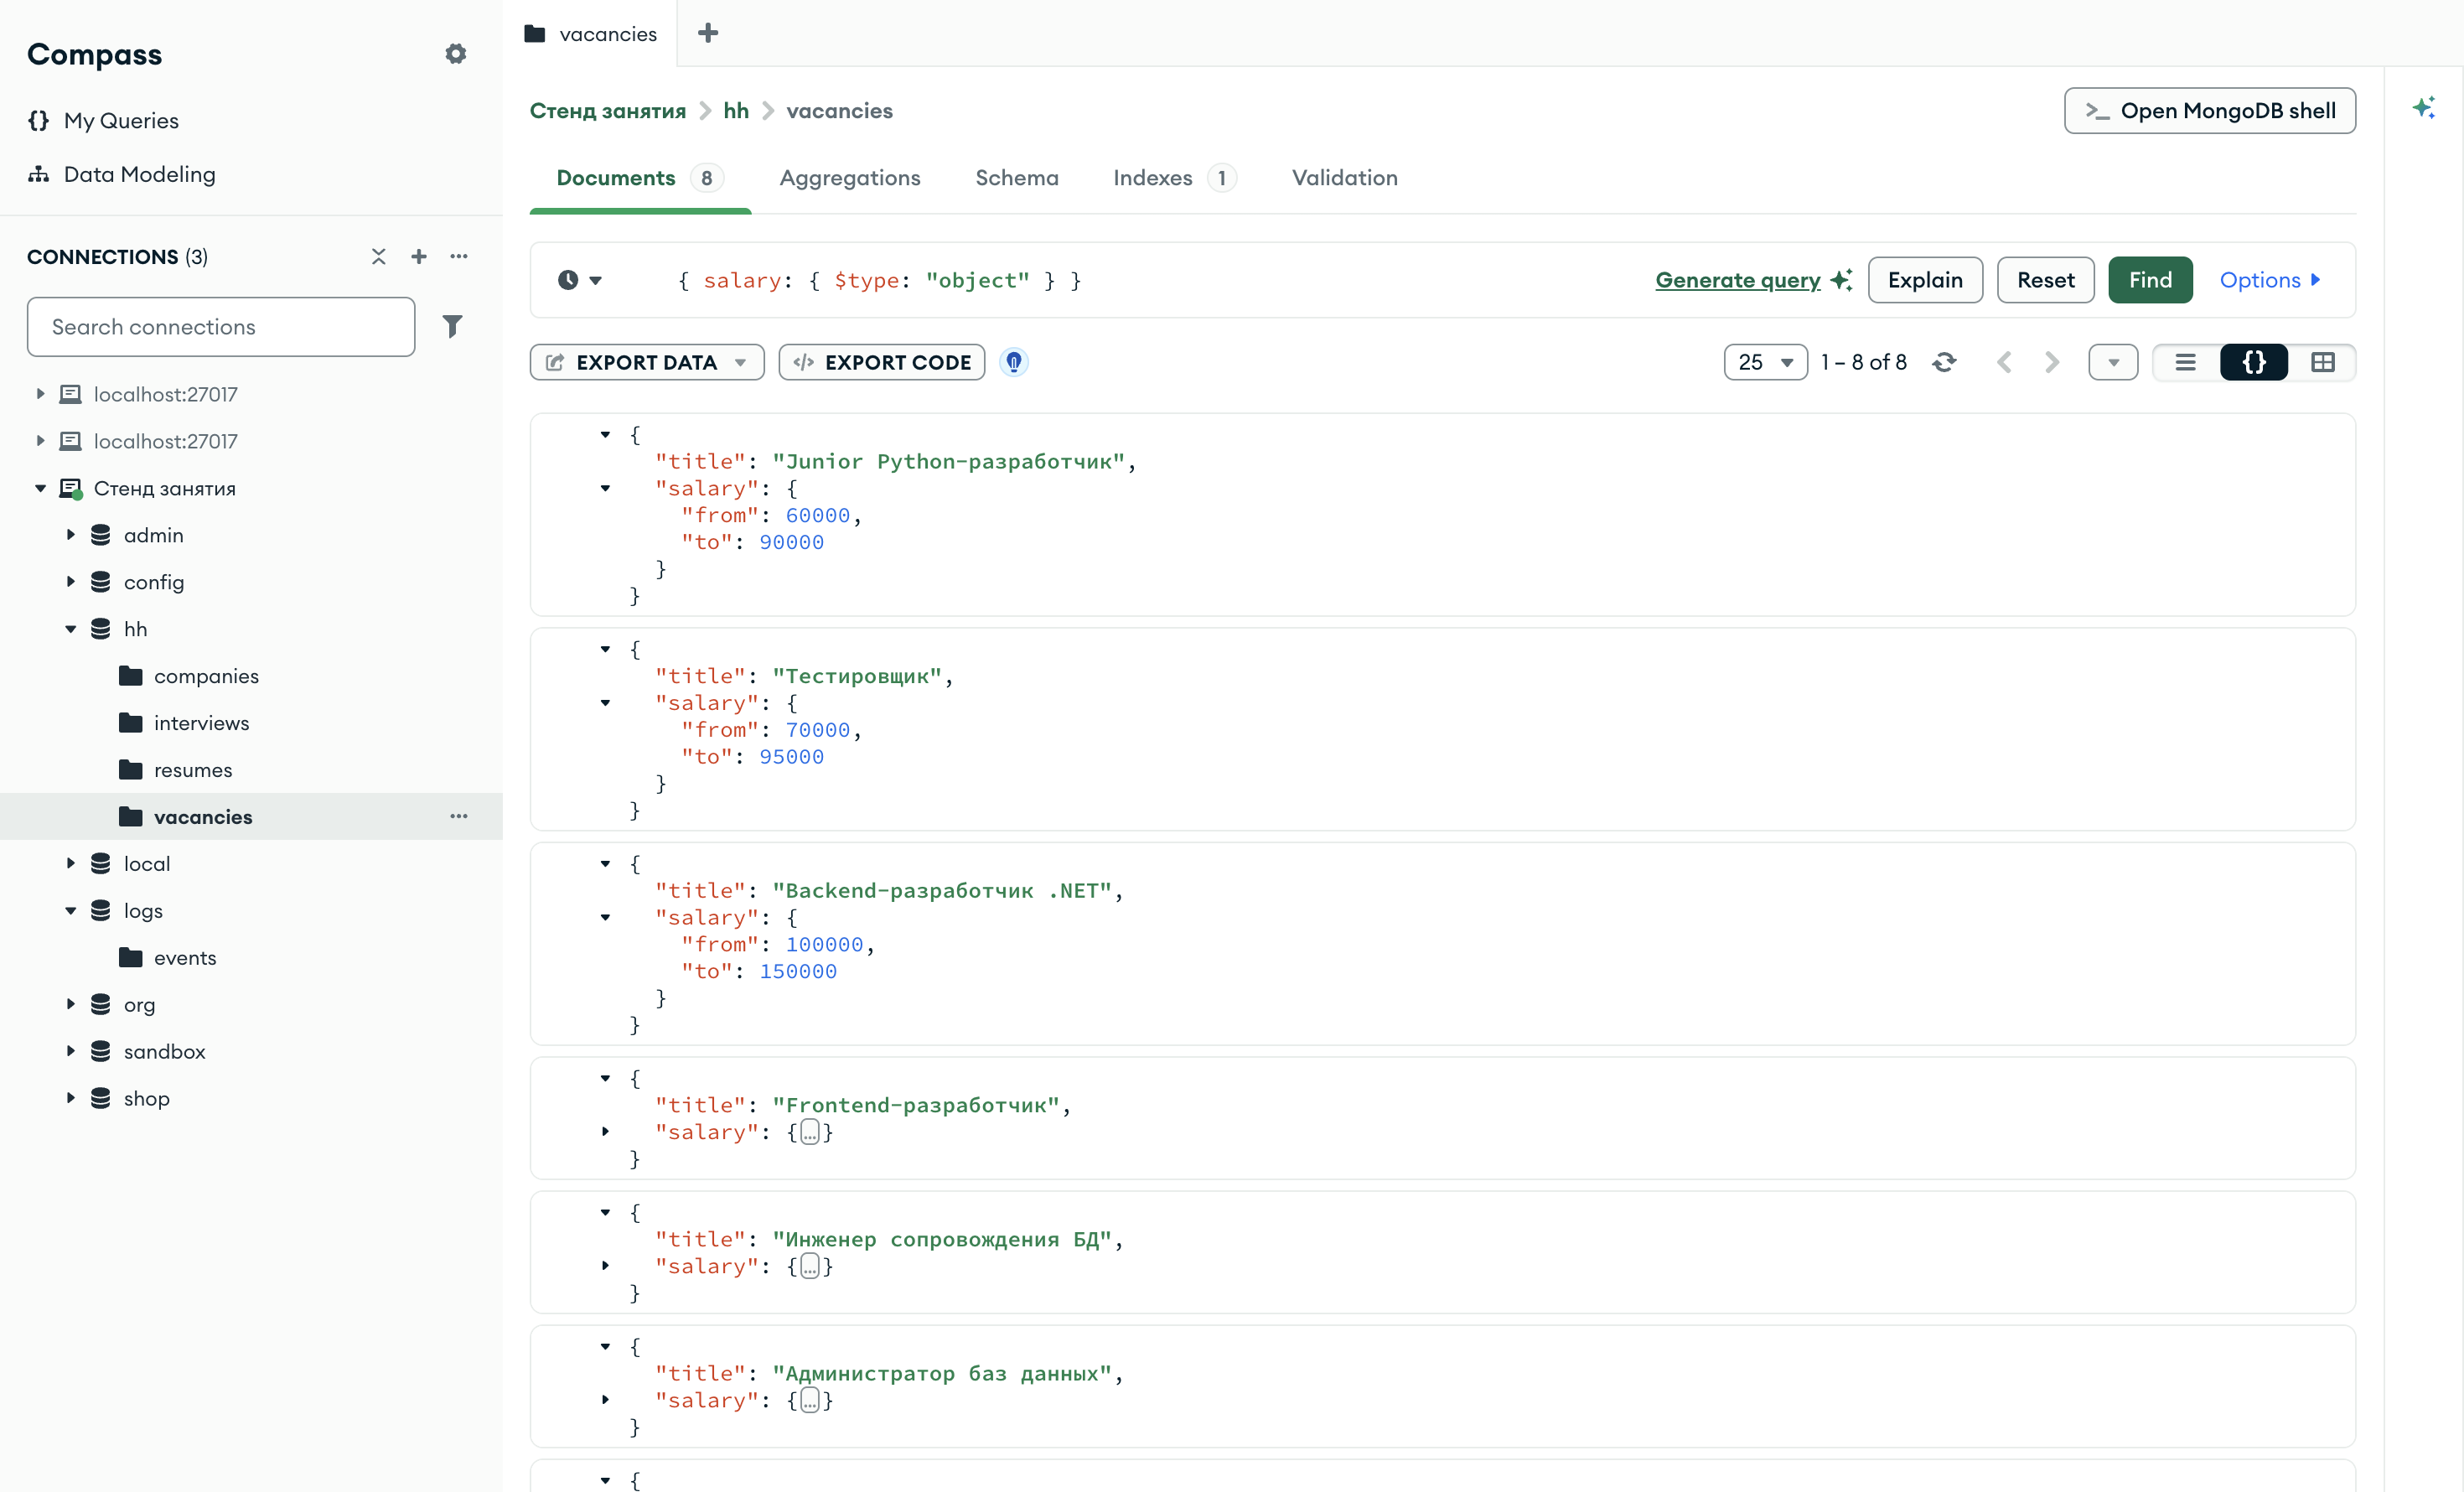The height and width of the screenshot is (1492, 2464).
Task: Switch to table view
Action: click(x=2323, y=362)
